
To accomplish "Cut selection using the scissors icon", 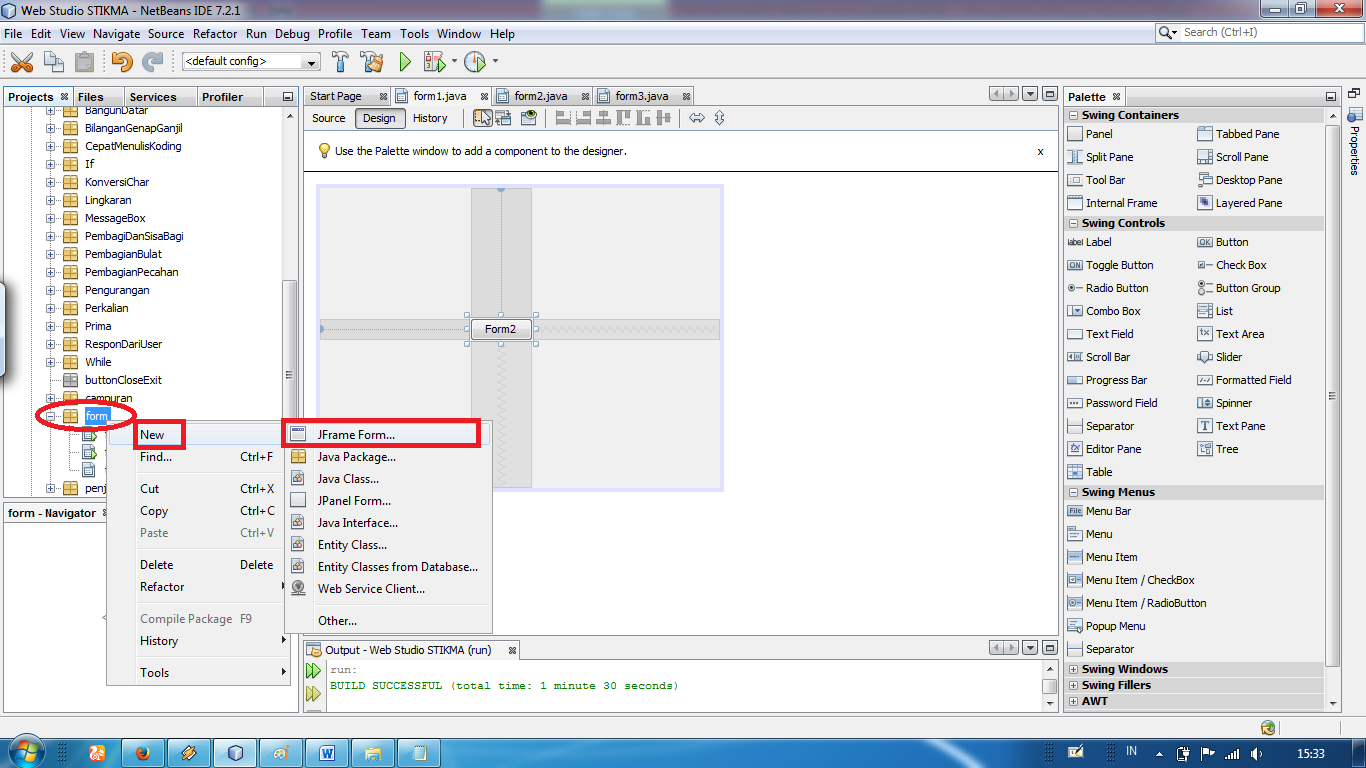I will (22, 61).
